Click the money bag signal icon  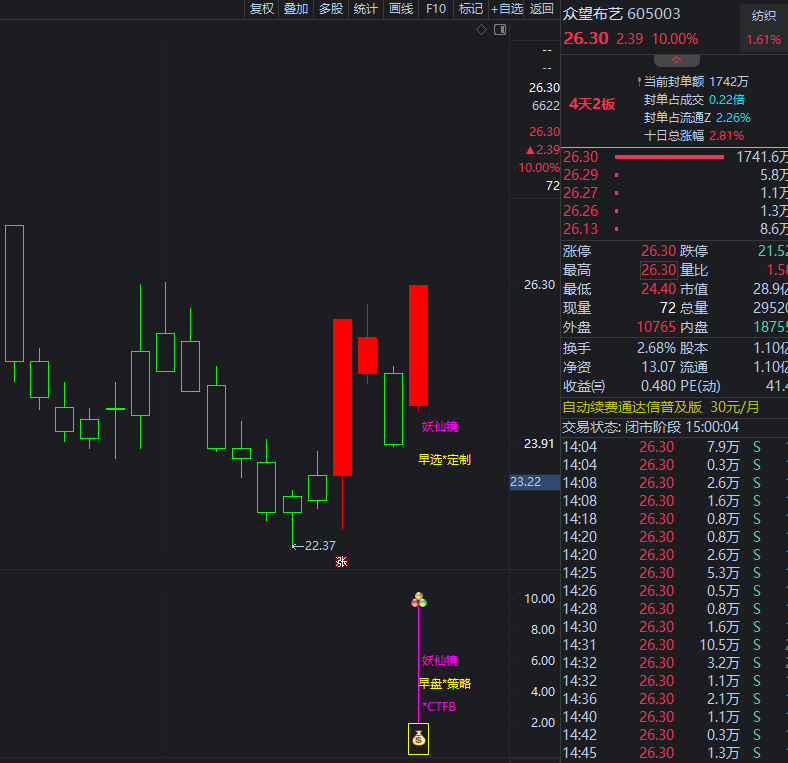[x=418, y=740]
